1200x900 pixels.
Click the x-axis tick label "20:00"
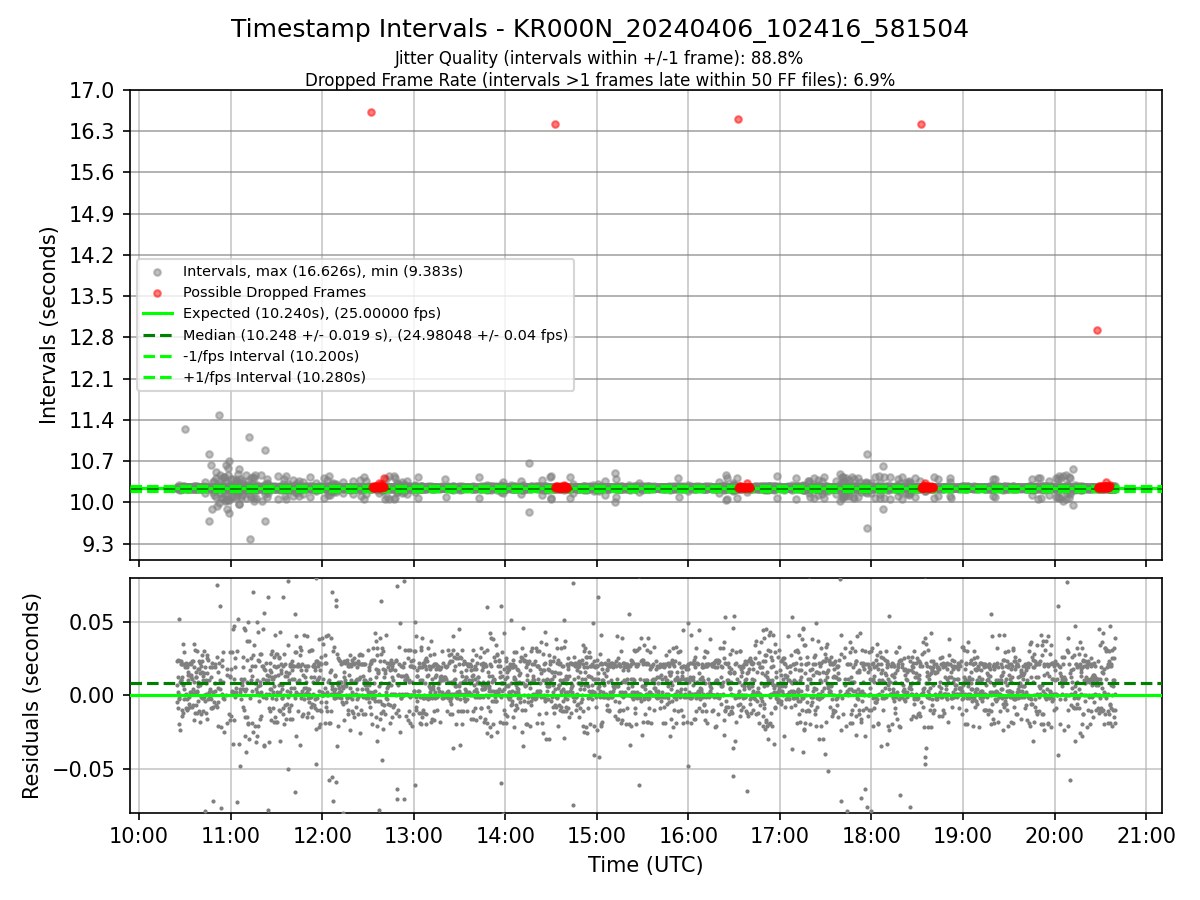click(x=1054, y=835)
